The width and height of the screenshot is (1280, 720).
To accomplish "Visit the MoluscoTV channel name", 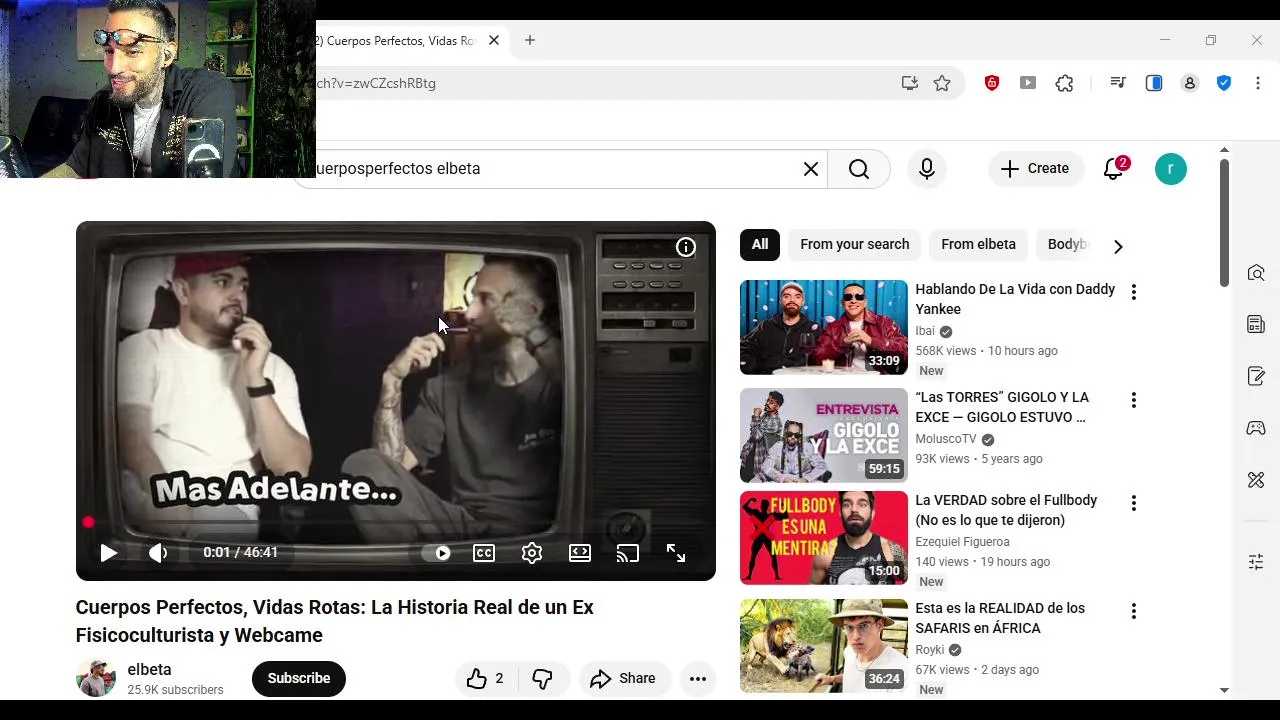I will (x=946, y=439).
